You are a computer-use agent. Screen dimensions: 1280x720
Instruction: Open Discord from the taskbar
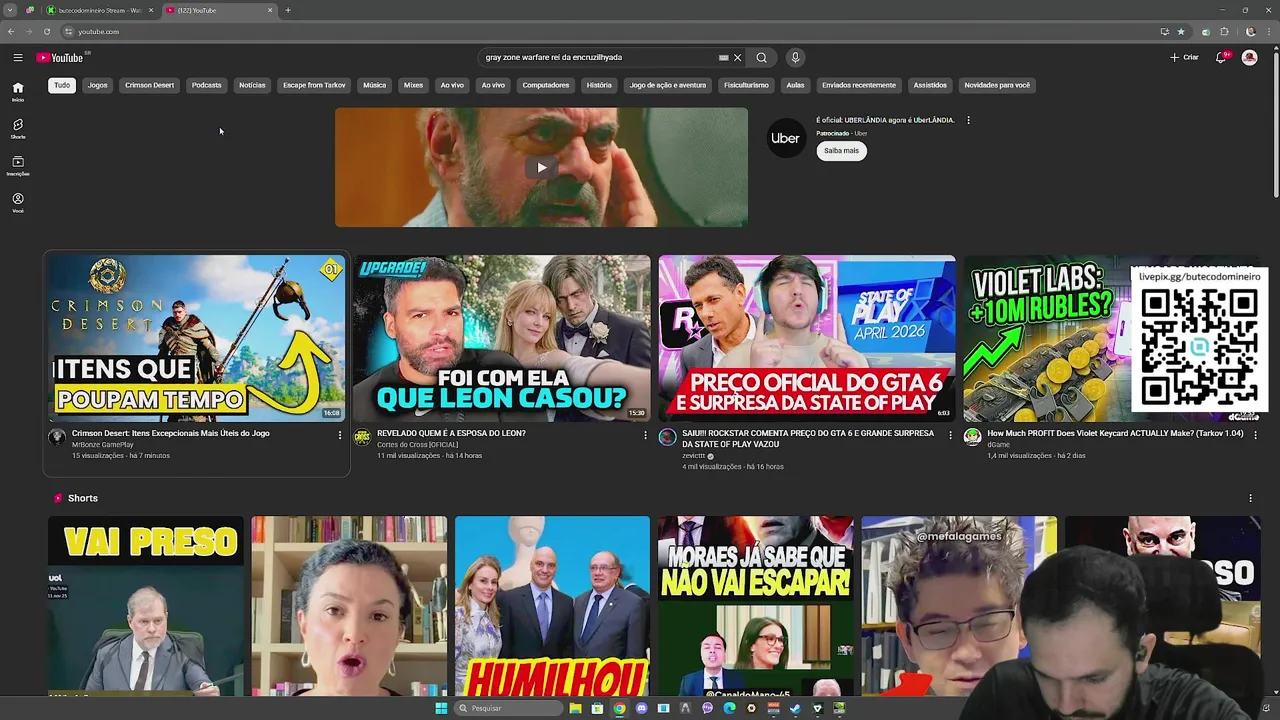pyautogui.click(x=641, y=708)
